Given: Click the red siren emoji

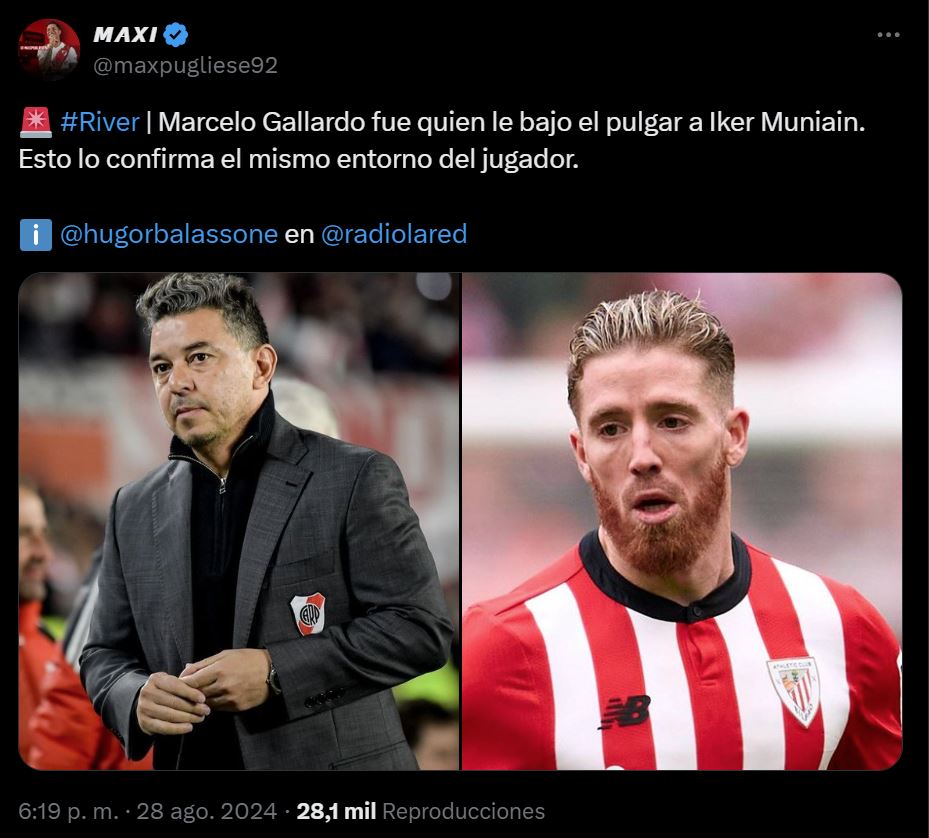Looking at the screenshot, I should pos(36,122).
